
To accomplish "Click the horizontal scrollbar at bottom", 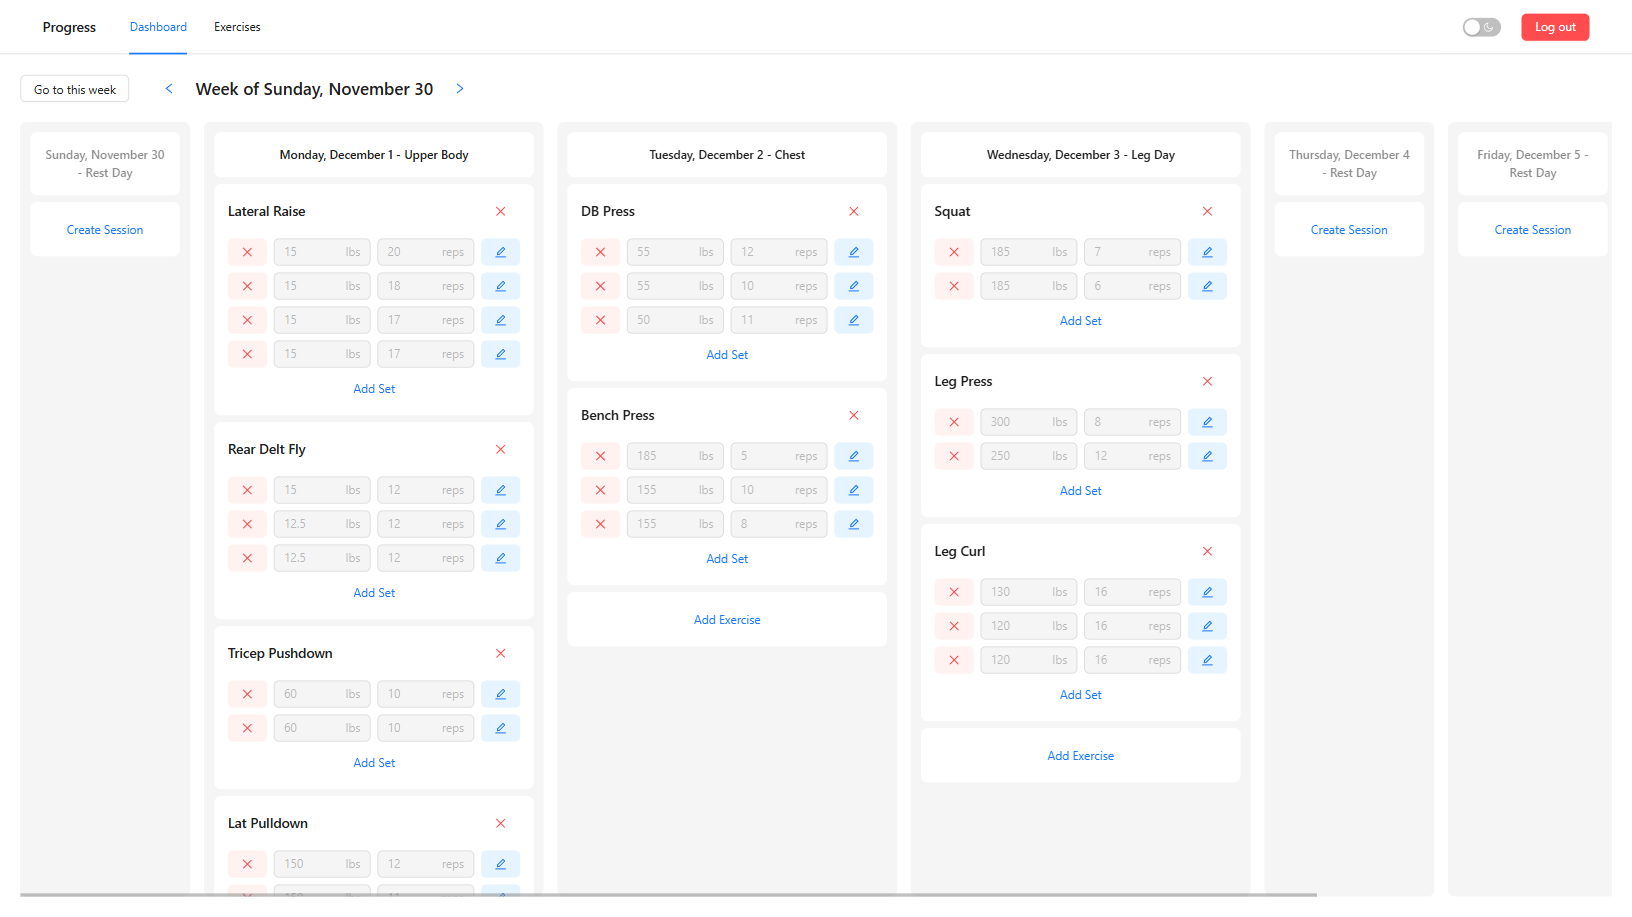I will (668, 895).
